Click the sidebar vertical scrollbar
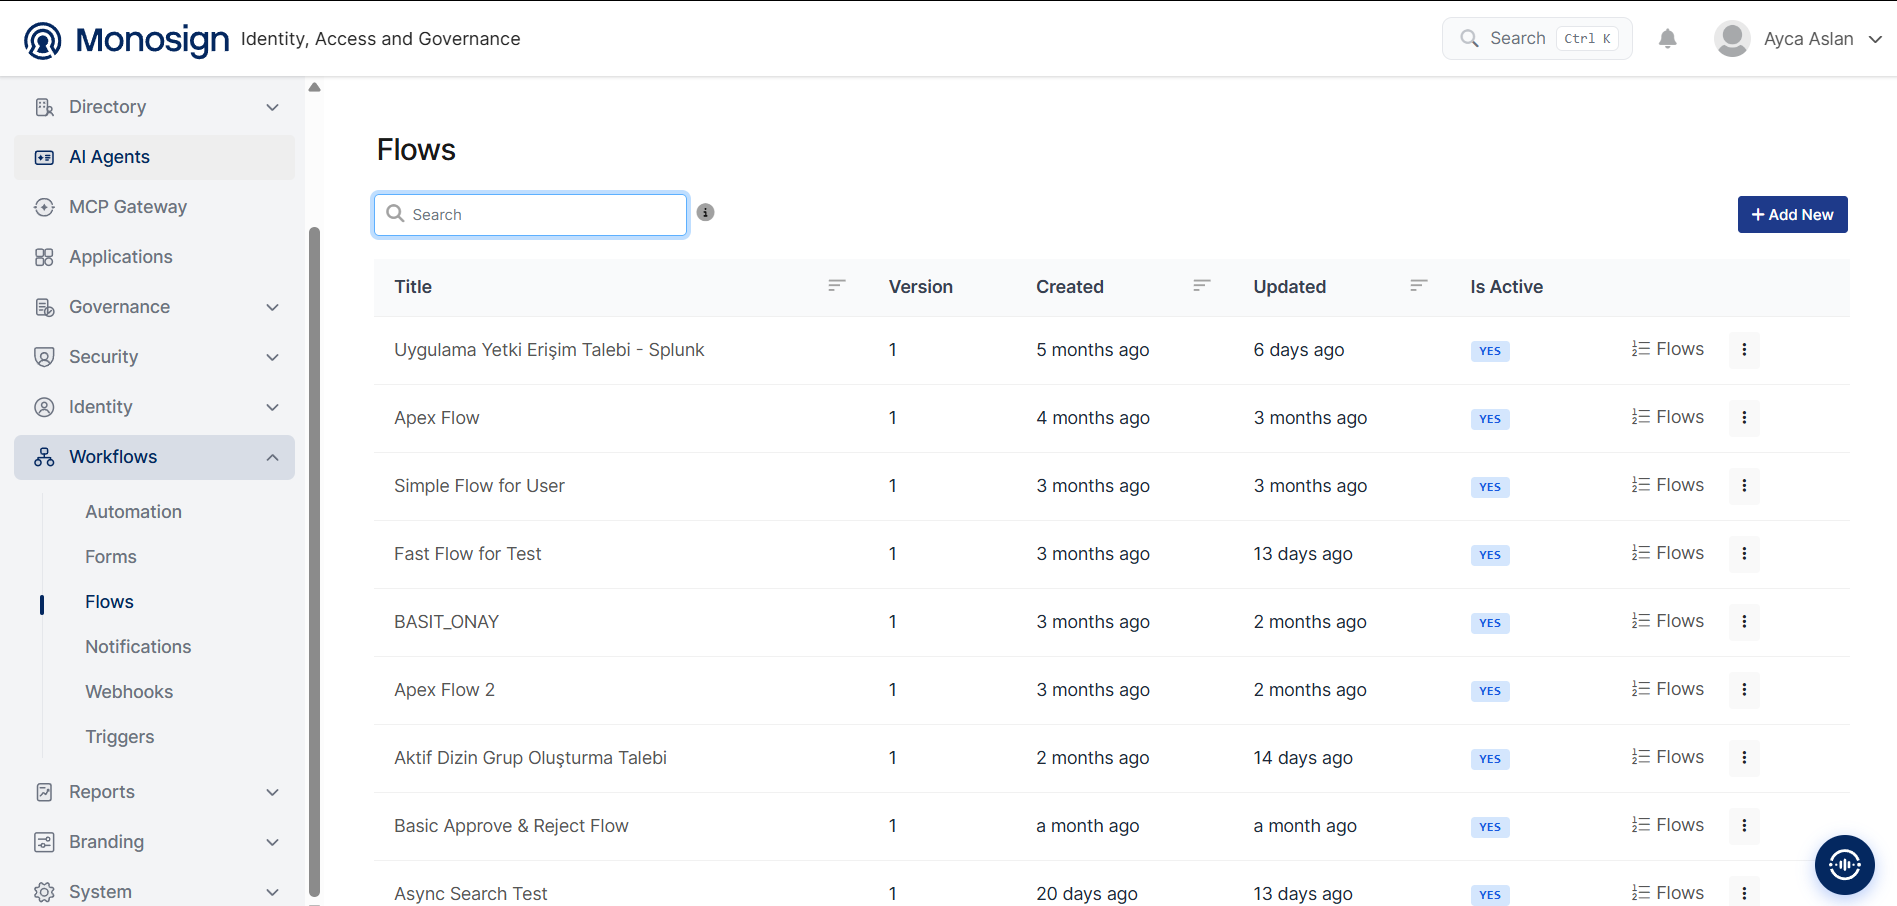Image resolution: width=1897 pixels, height=906 pixels. coord(315,560)
